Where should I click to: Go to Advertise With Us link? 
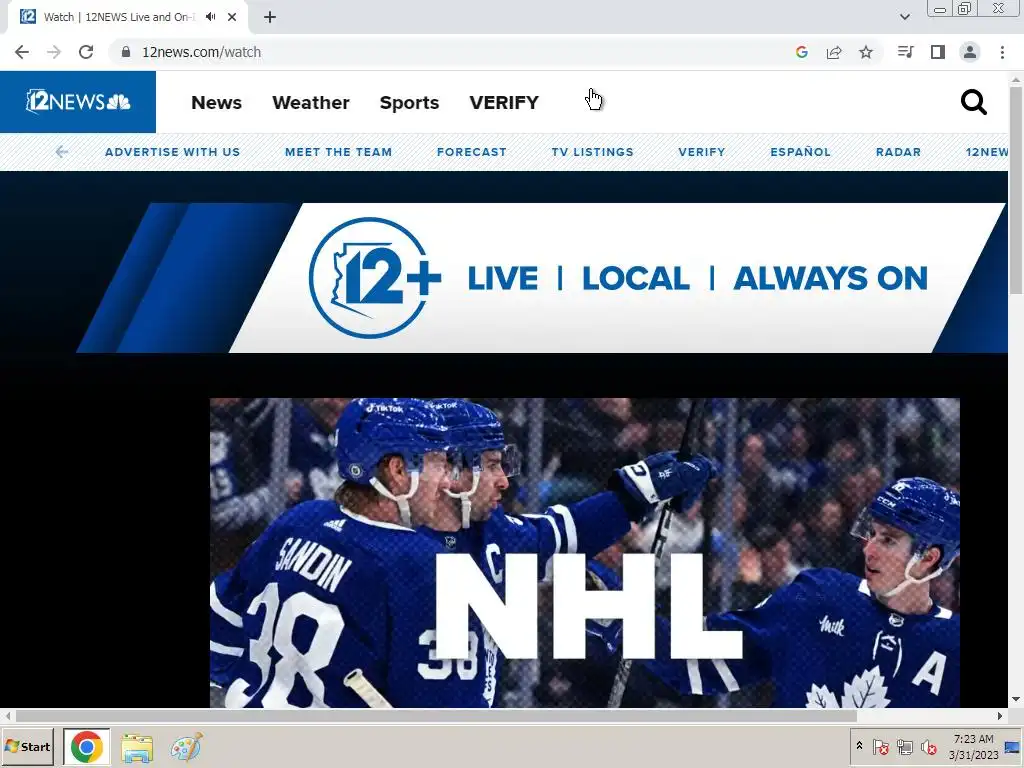pos(172,152)
